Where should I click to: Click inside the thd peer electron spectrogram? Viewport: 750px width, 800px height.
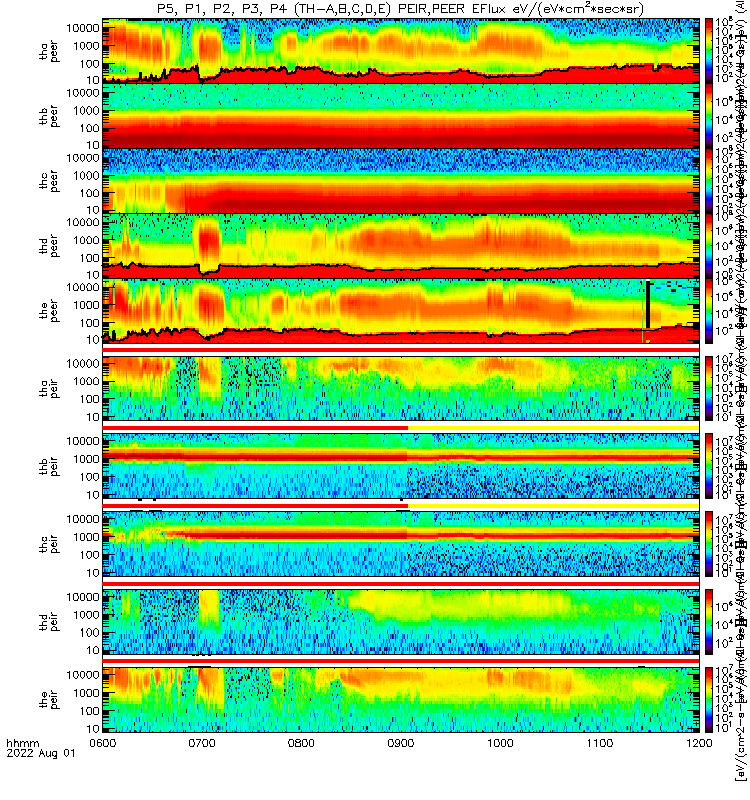tap(401, 245)
